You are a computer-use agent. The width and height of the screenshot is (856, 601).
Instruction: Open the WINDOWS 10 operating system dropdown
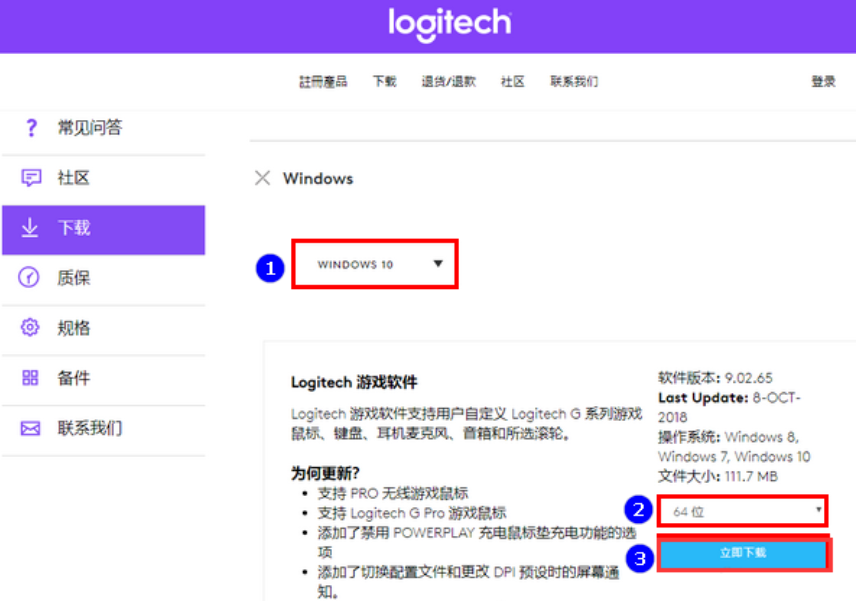click(375, 265)
